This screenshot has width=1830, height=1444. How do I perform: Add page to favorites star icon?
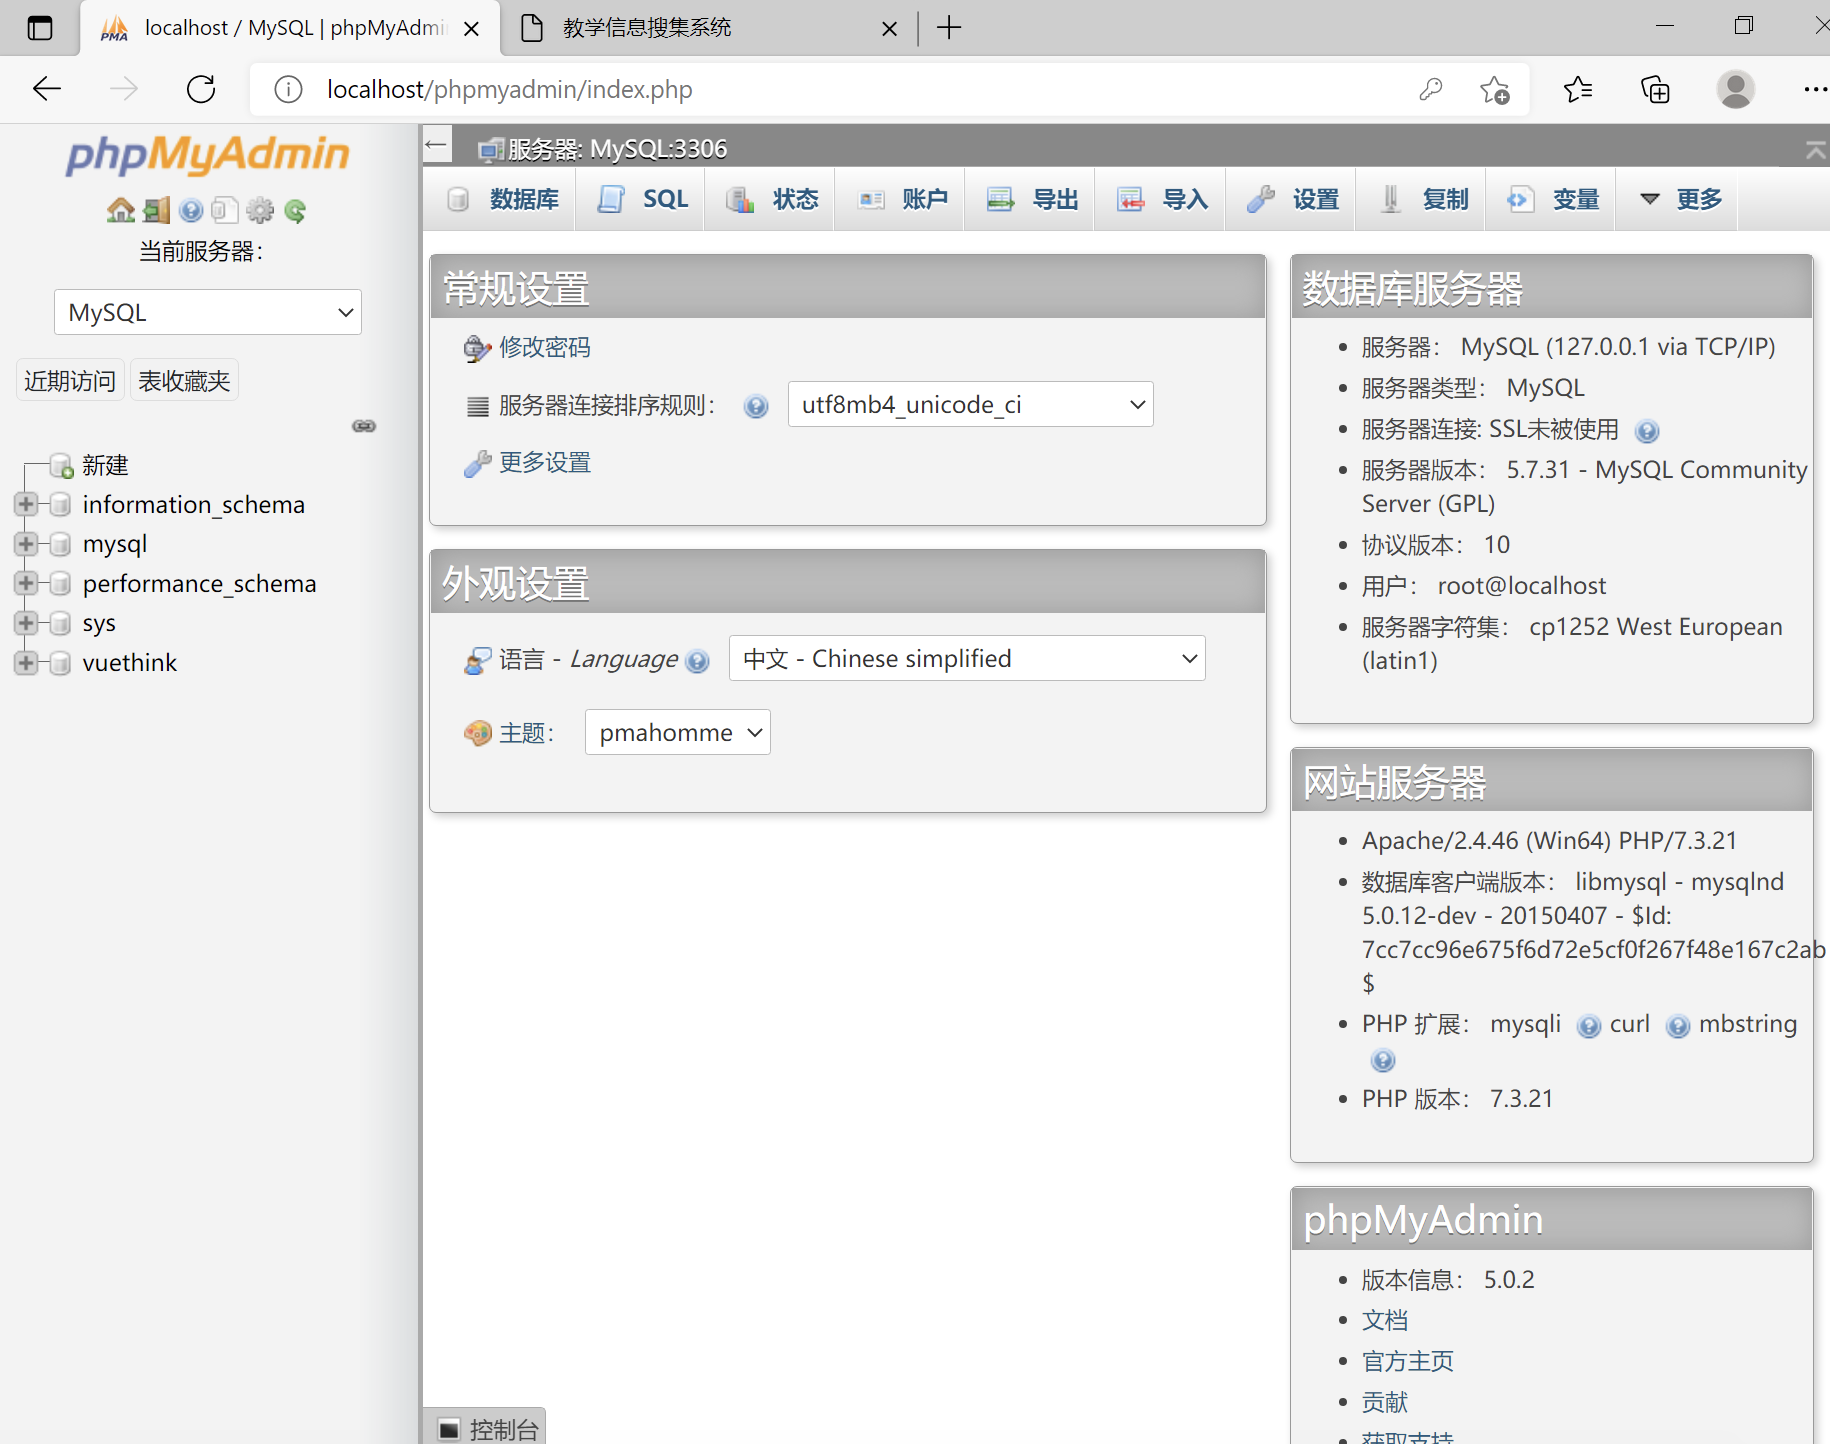pos(1495,89)
